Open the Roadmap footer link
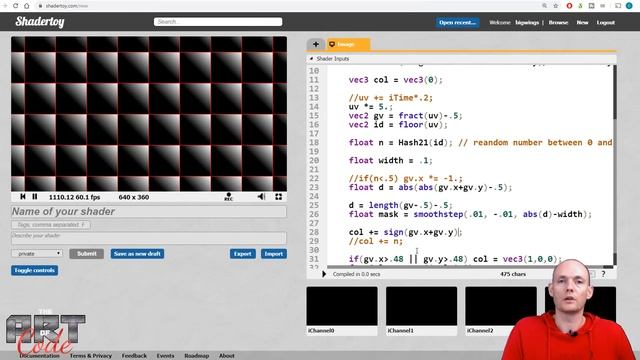The width and height of the screenshot is (640, 360). [196, 356]
